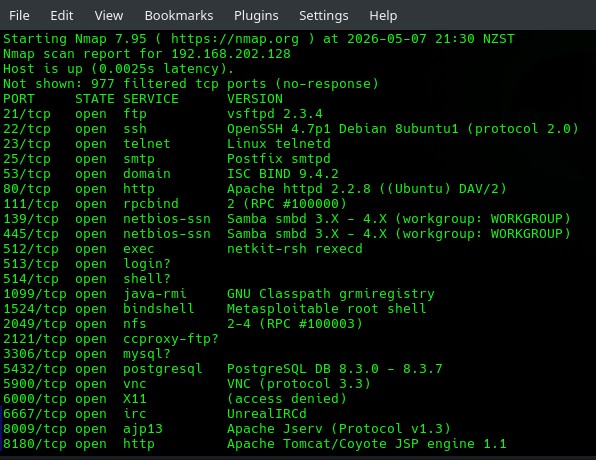Open the Help menu
Viewport: 596px width, 460px height.
pos(383,16)
